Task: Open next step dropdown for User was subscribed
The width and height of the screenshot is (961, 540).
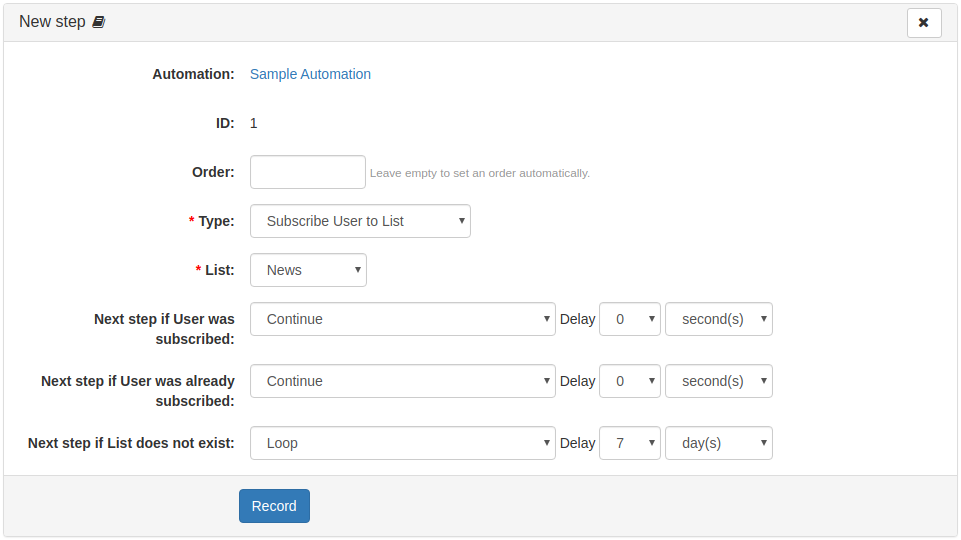Action: point(403,319)
